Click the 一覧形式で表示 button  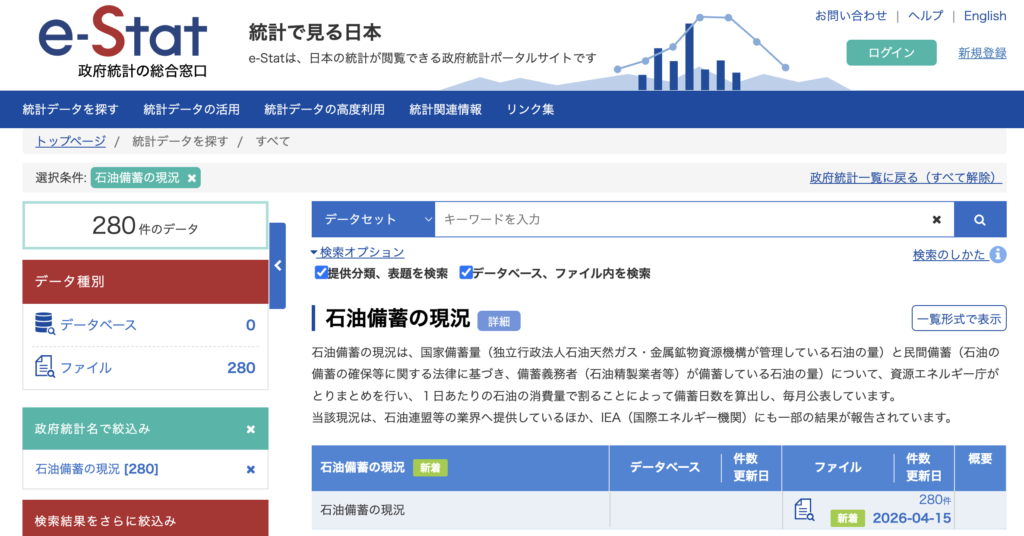coord(958,318)
